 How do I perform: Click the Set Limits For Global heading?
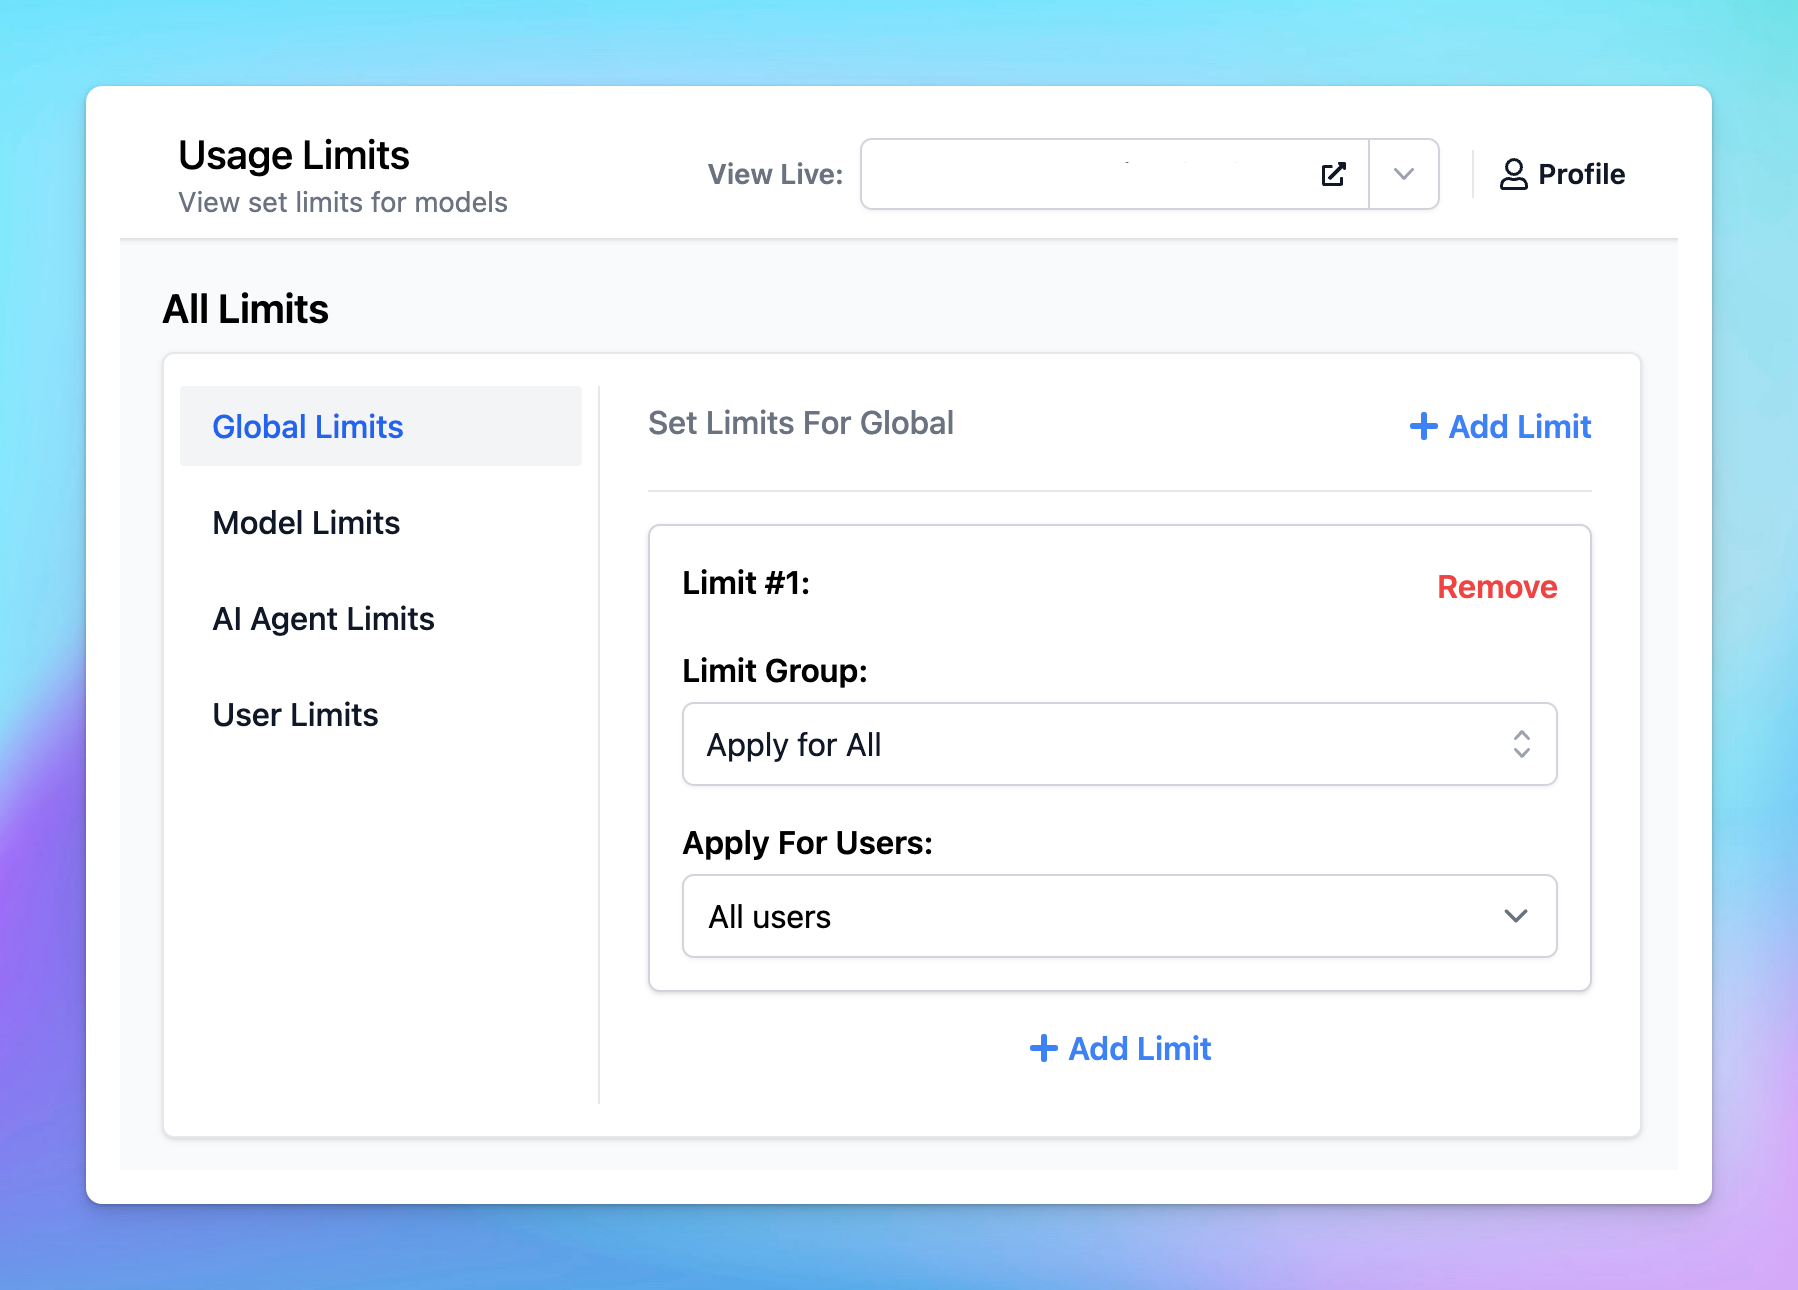point(801,423)
